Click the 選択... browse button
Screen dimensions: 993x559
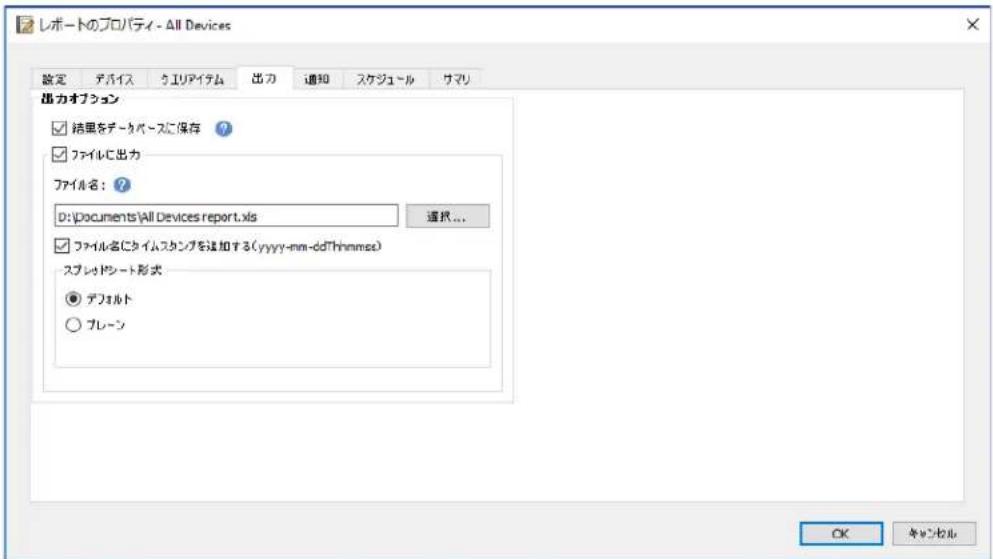coord(447,217)
